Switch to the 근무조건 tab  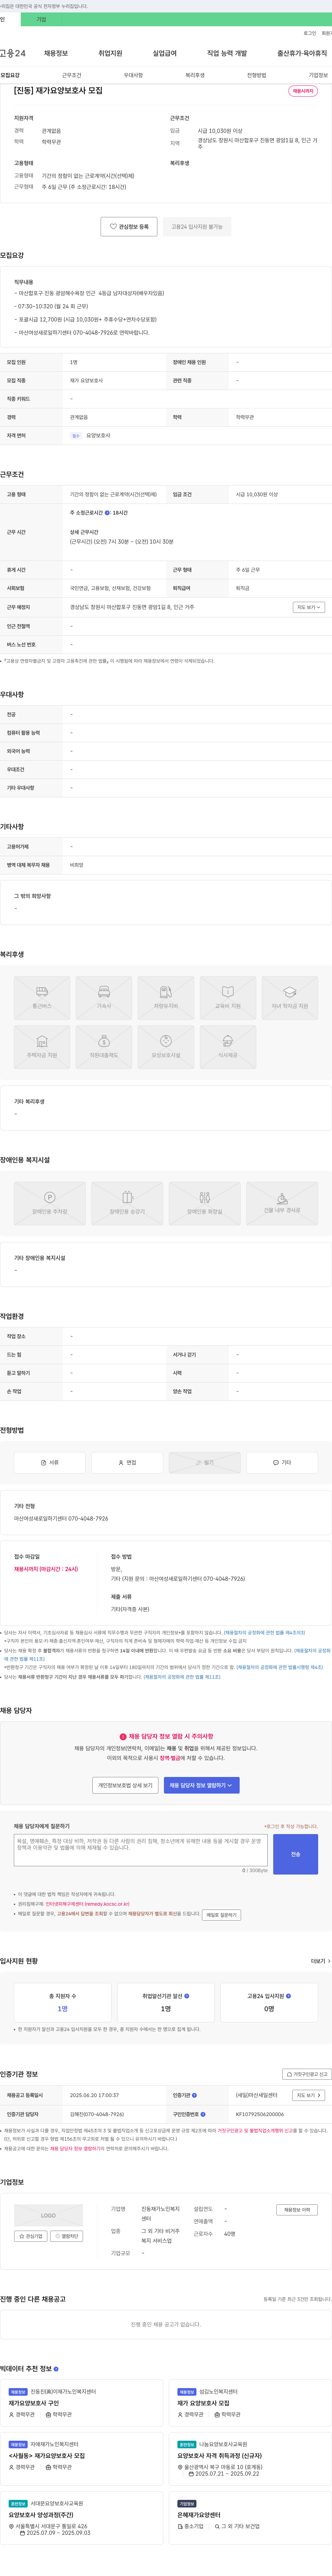pyautogui.click(x=72, y=75)
